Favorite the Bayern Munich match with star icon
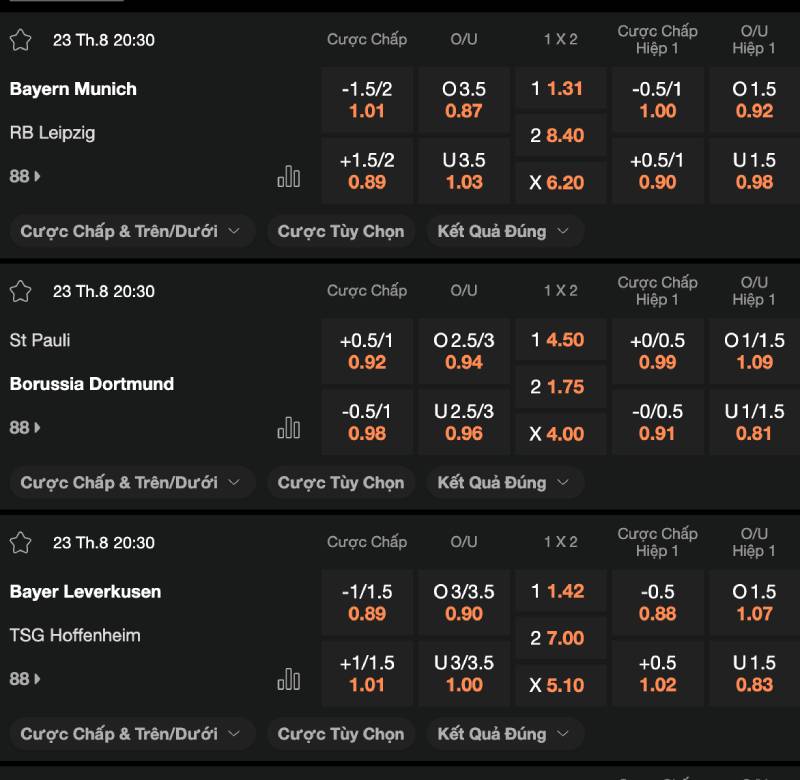Image resolution: width=800 pixels, height=780 pixels. pyautogui.click(x=20, y=40)
